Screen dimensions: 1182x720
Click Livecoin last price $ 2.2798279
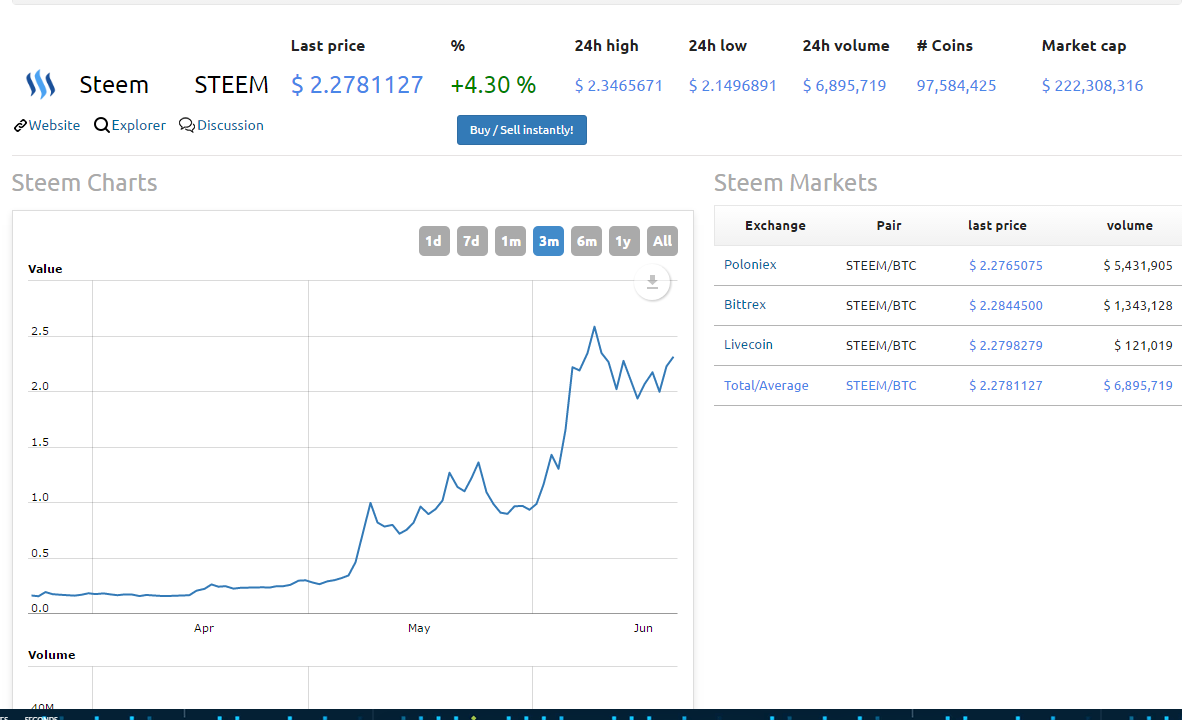tap(1006, 345)
